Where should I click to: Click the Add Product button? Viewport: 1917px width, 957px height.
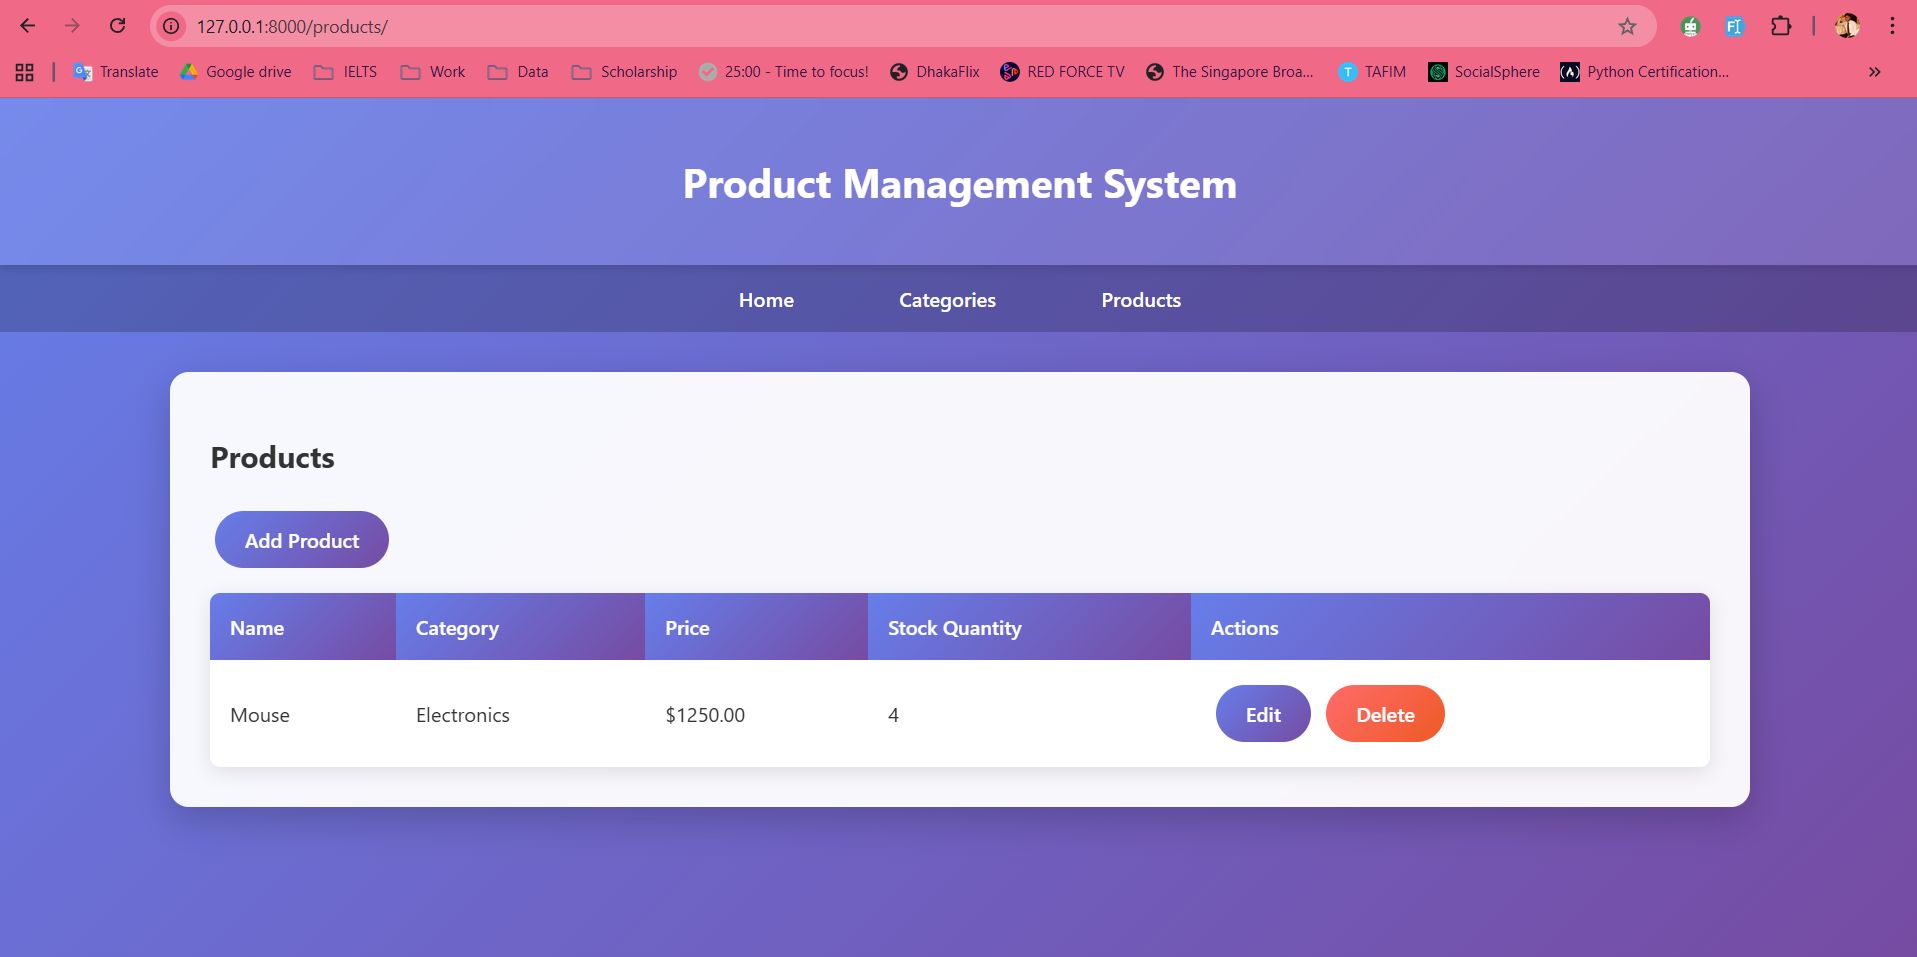(x=301, y=539)
